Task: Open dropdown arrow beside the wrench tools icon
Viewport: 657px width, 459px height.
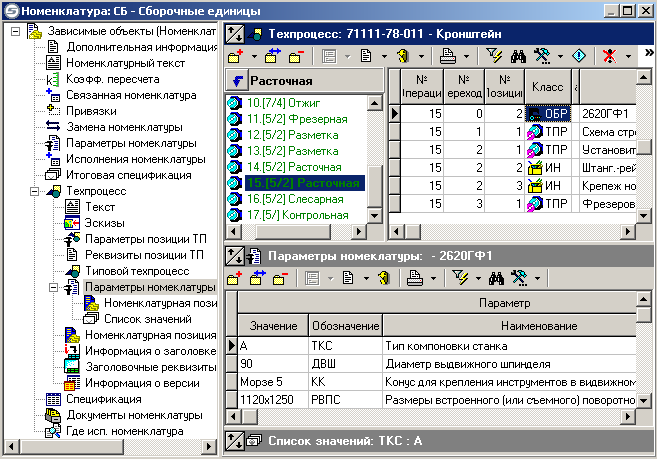Action: click(561, 56)
